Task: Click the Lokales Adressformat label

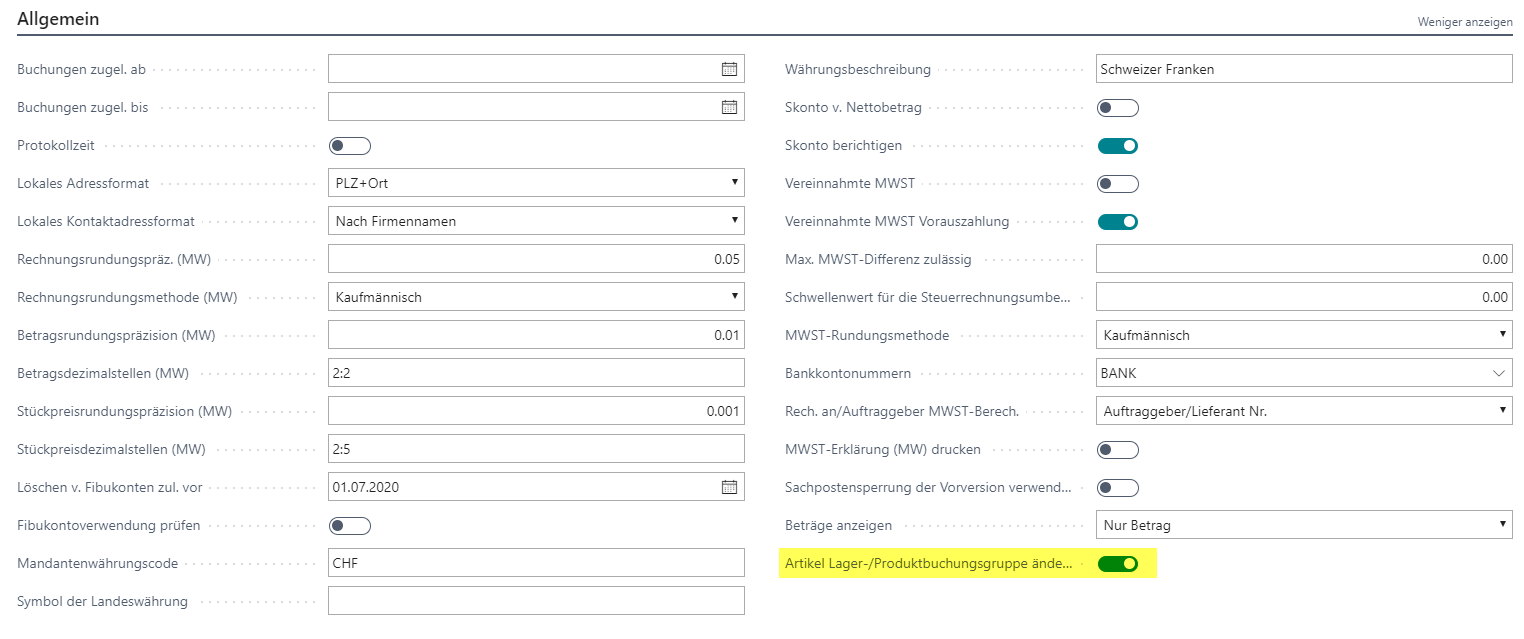Action: pyautogui.click(x=83, y=184)
